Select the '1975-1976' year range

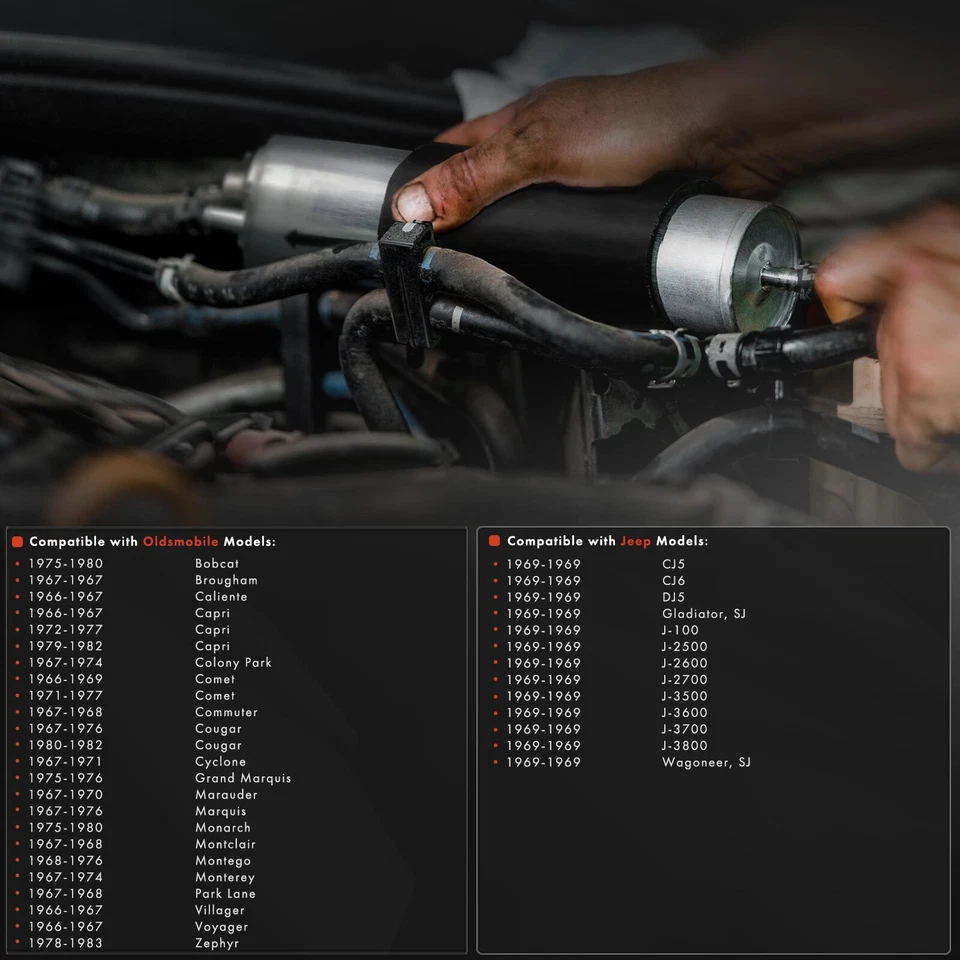(66, 778)
